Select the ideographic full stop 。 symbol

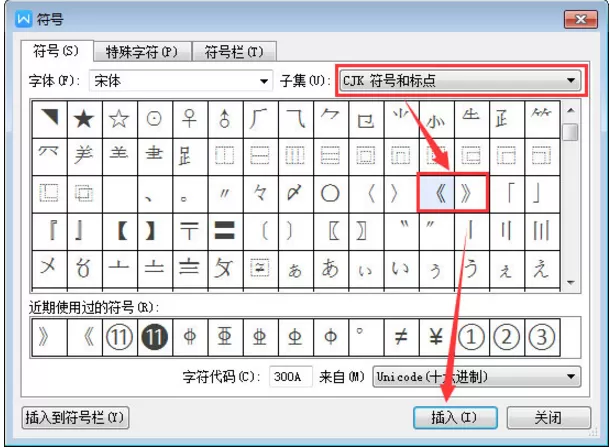[190, 193]
